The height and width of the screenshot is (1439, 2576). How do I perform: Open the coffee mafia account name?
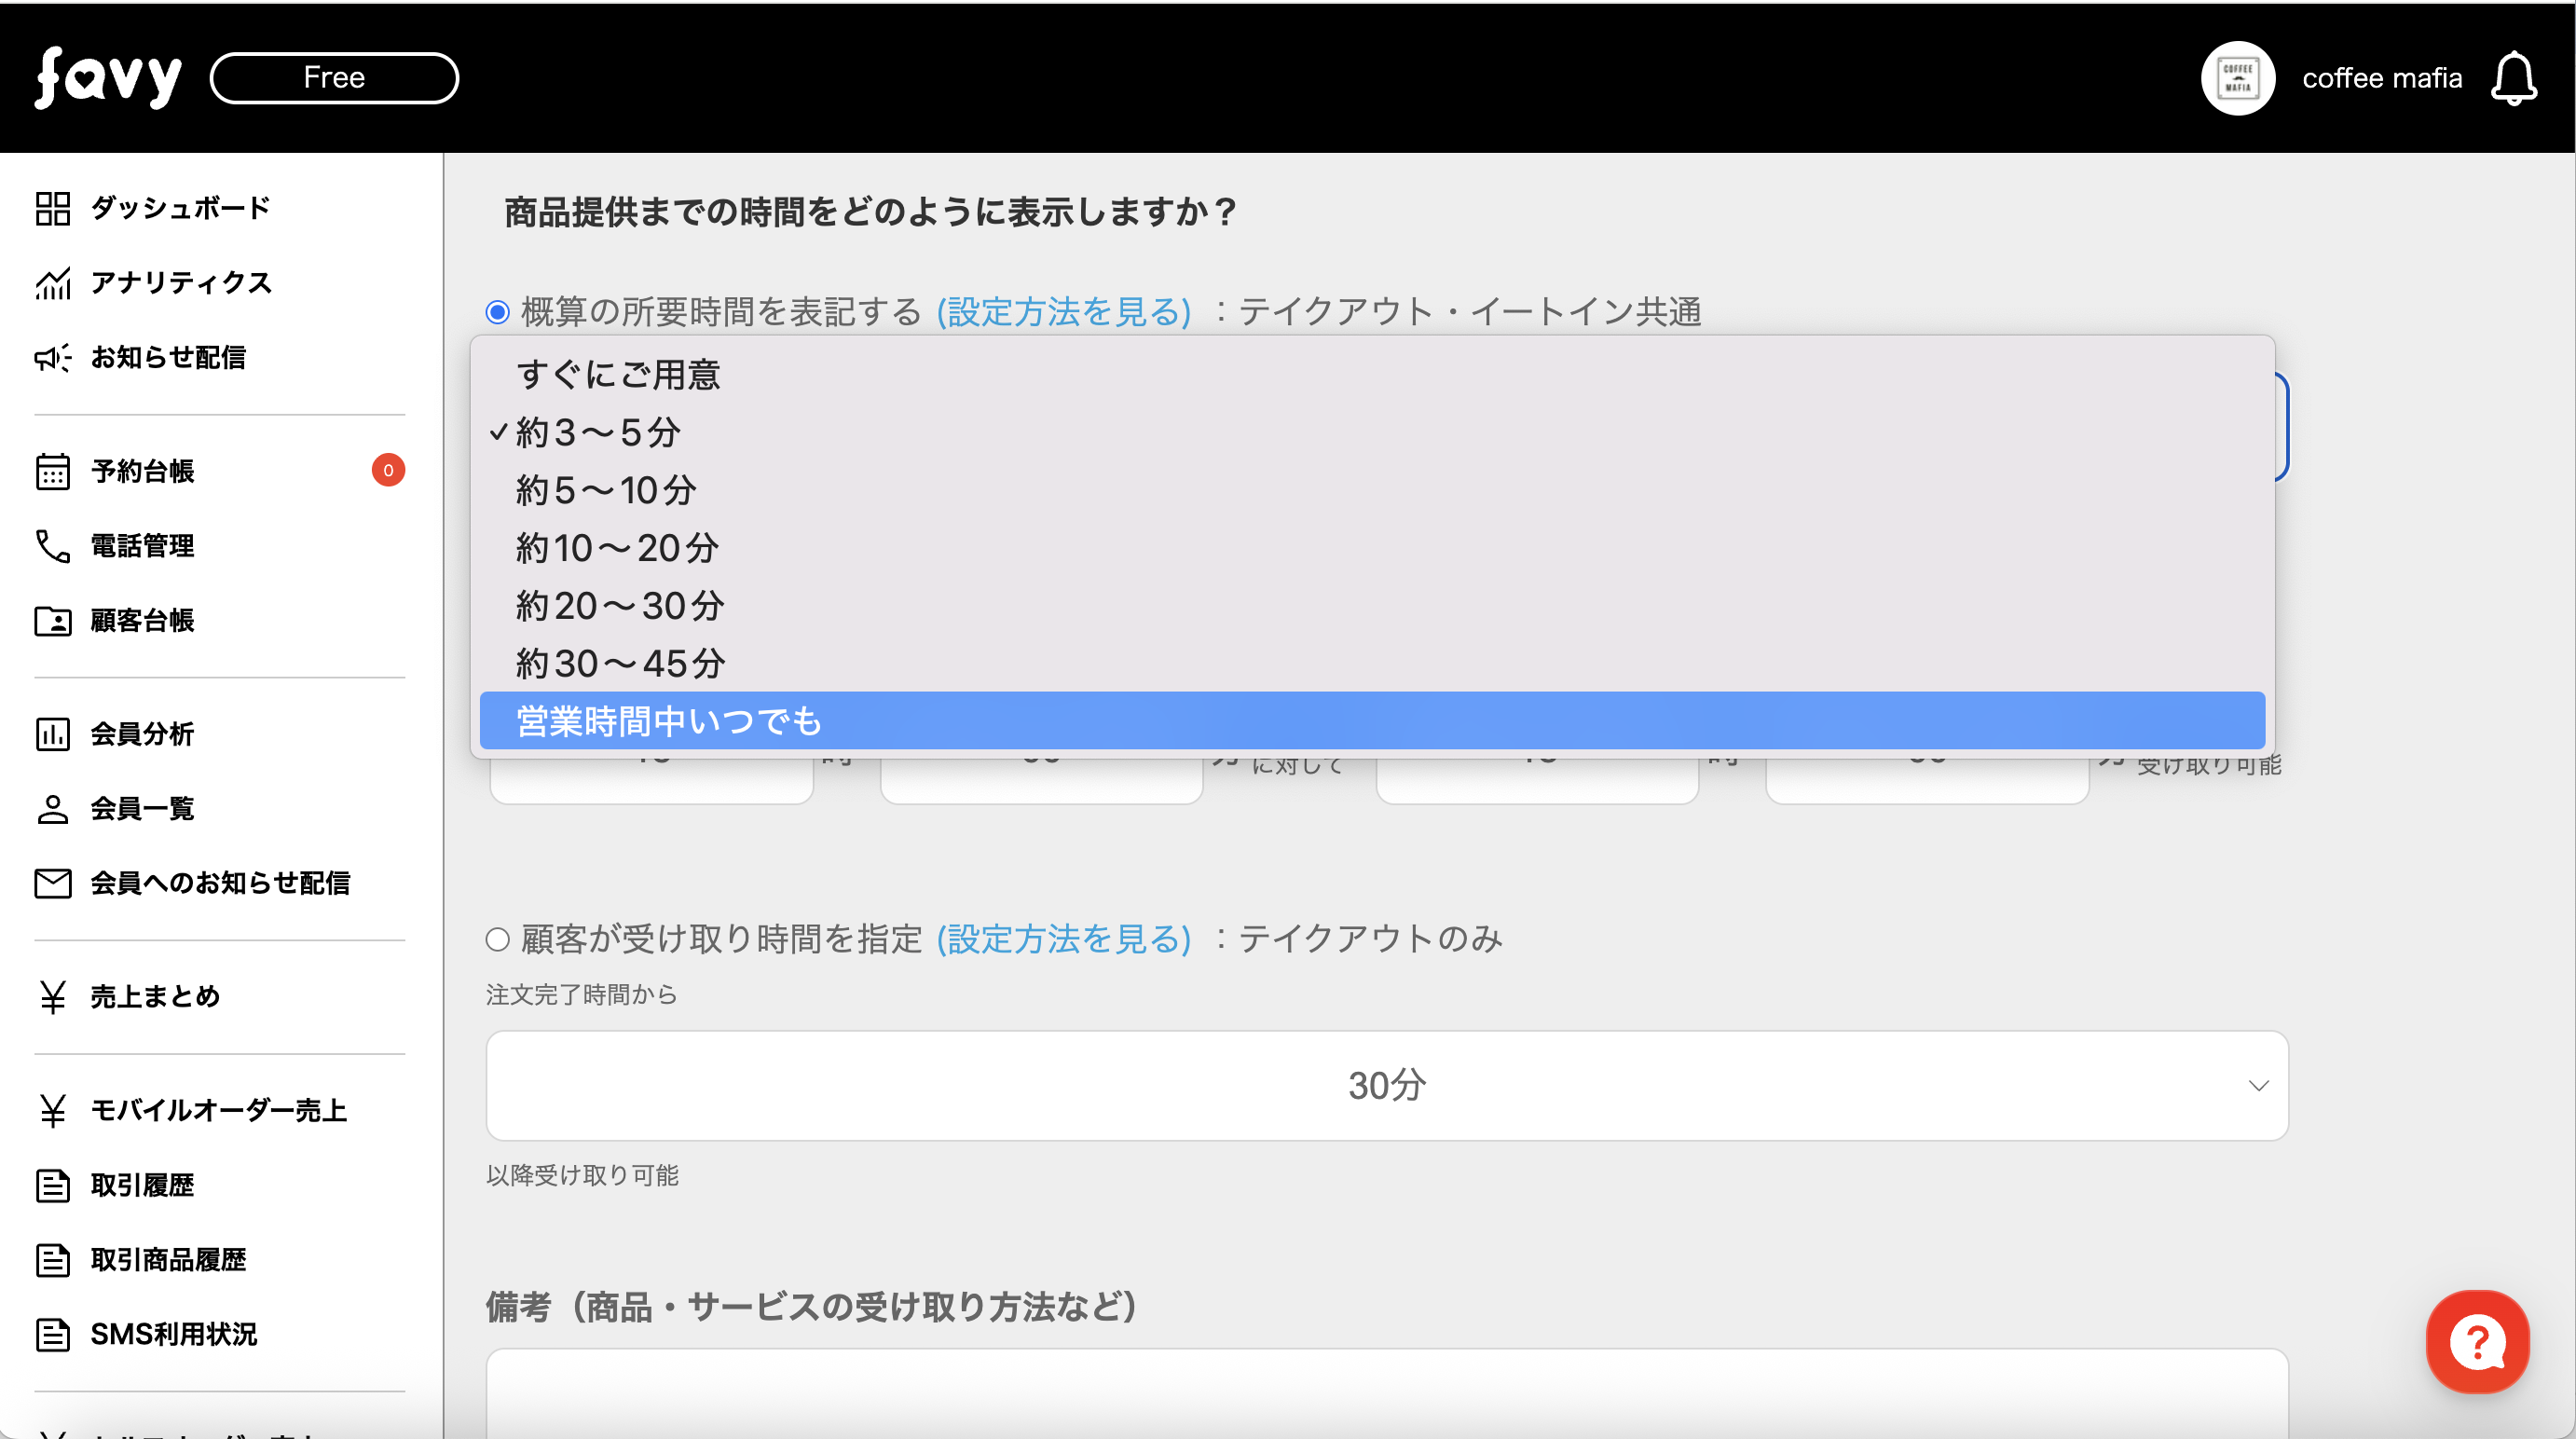pyautogui.click(x=2382, y=78)
